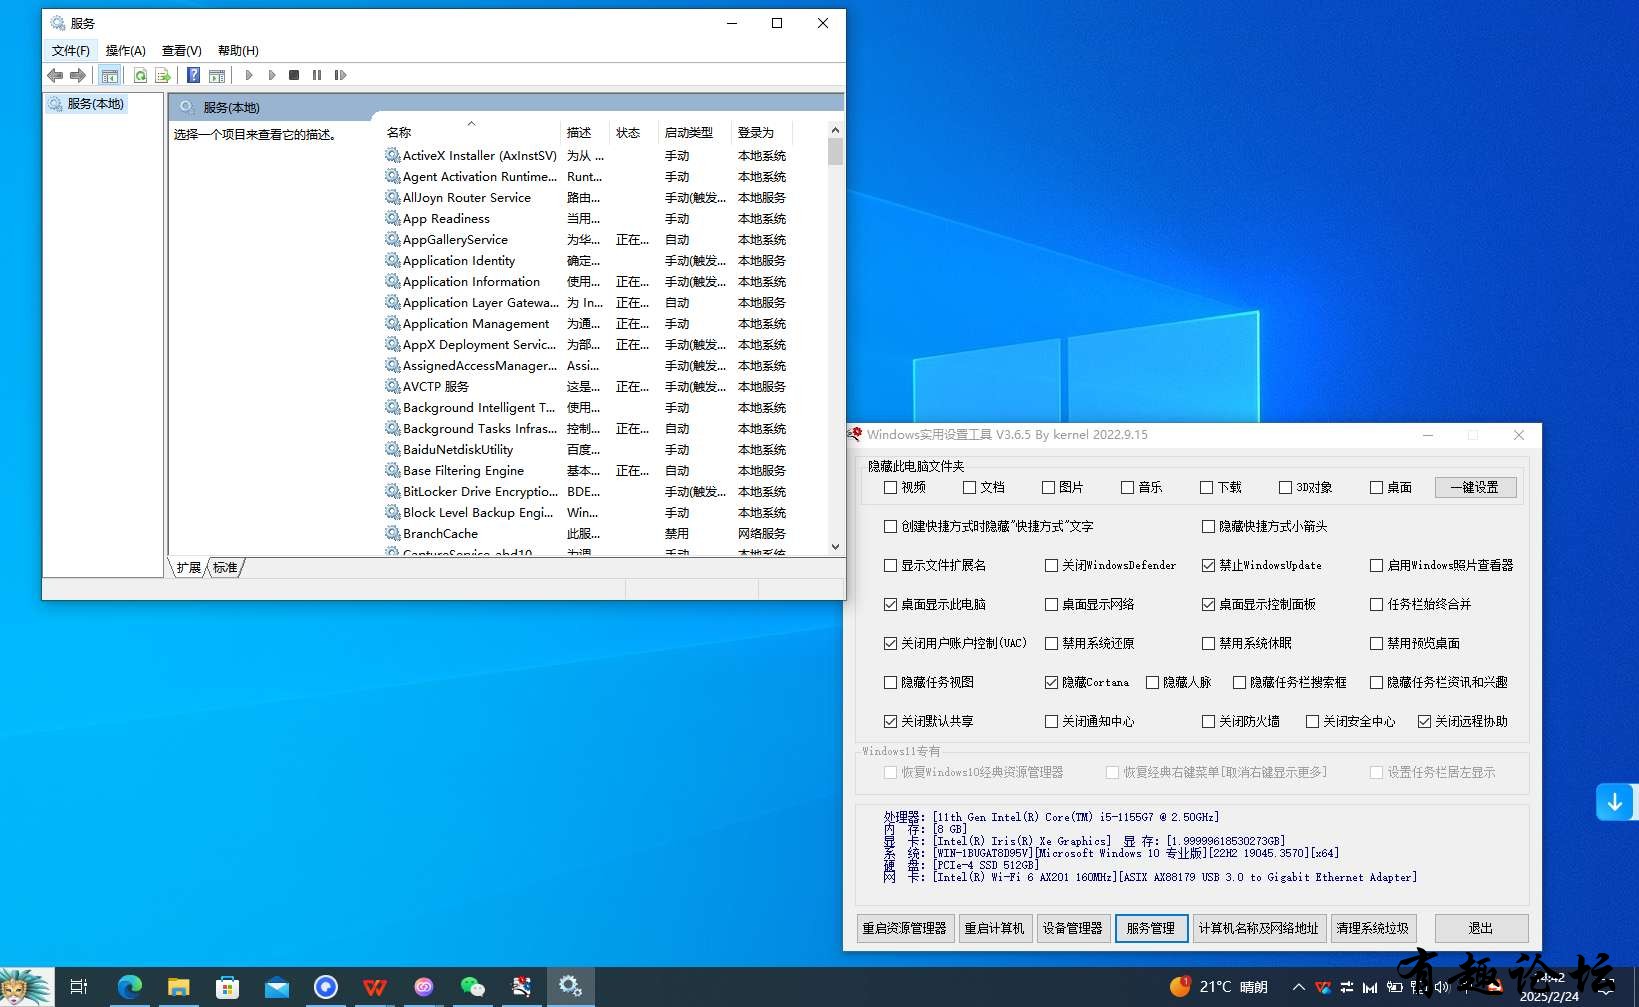Open File Explorer from the taskbar

tap(178, 987)
